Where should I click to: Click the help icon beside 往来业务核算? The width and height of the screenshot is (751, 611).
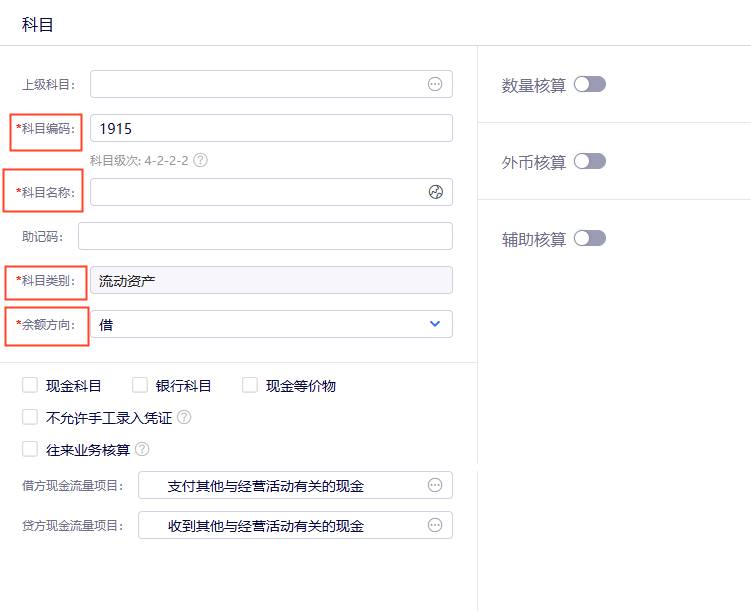pos(142,449)
